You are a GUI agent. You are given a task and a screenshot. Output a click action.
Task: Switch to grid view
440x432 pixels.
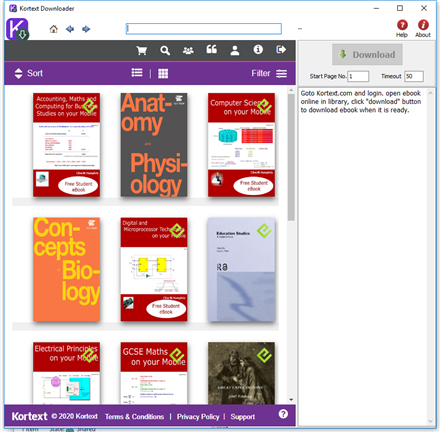point(163,73)
